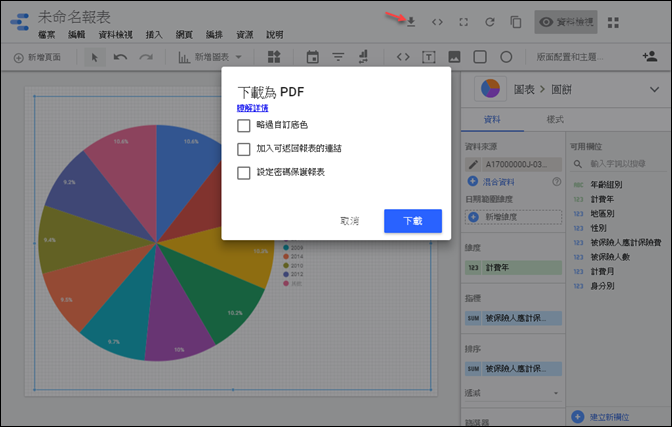Open the 檔案 menu
The image size is (672, 427).
point(46,35)
